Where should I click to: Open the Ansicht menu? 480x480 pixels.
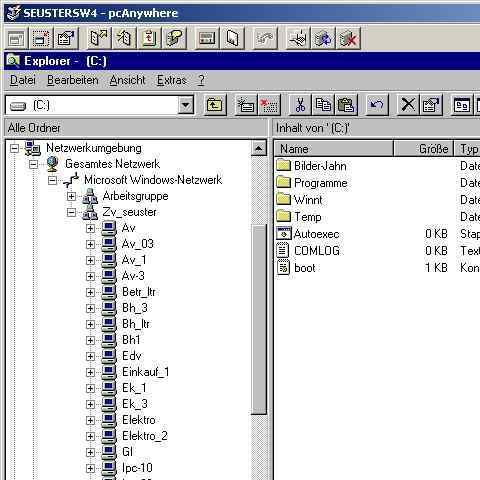coord(127,80)
